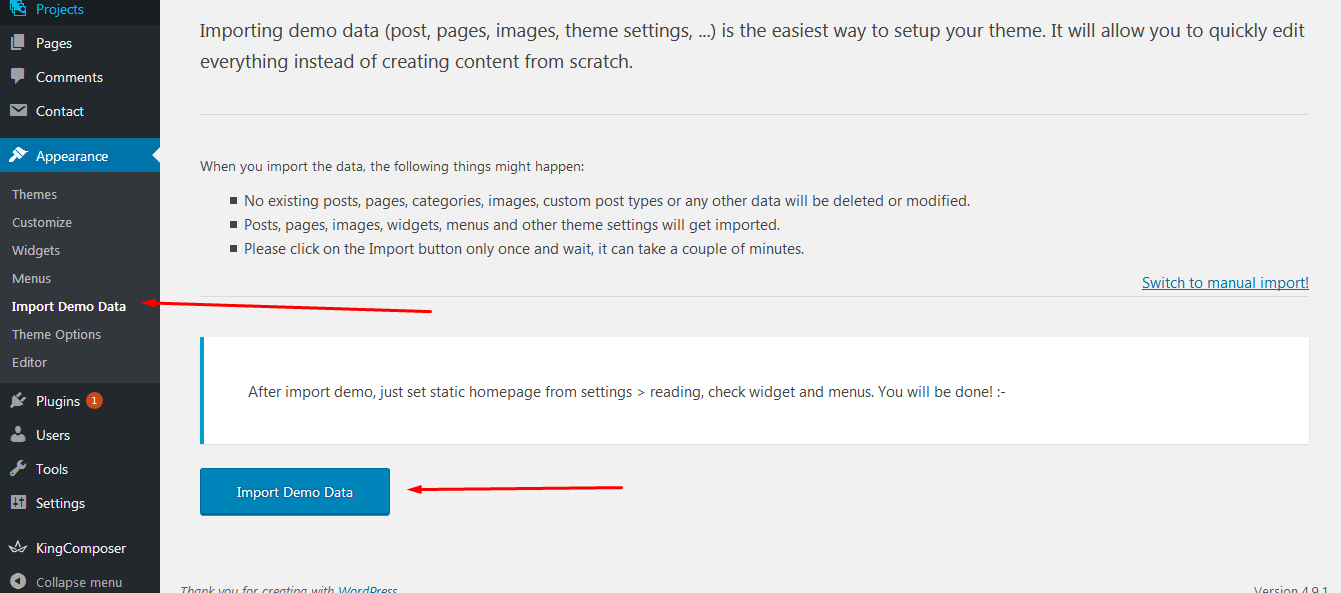This screenshot has height=593, width=1341.
Task: Click the Projects icon in sidebar
Action: 18,9
